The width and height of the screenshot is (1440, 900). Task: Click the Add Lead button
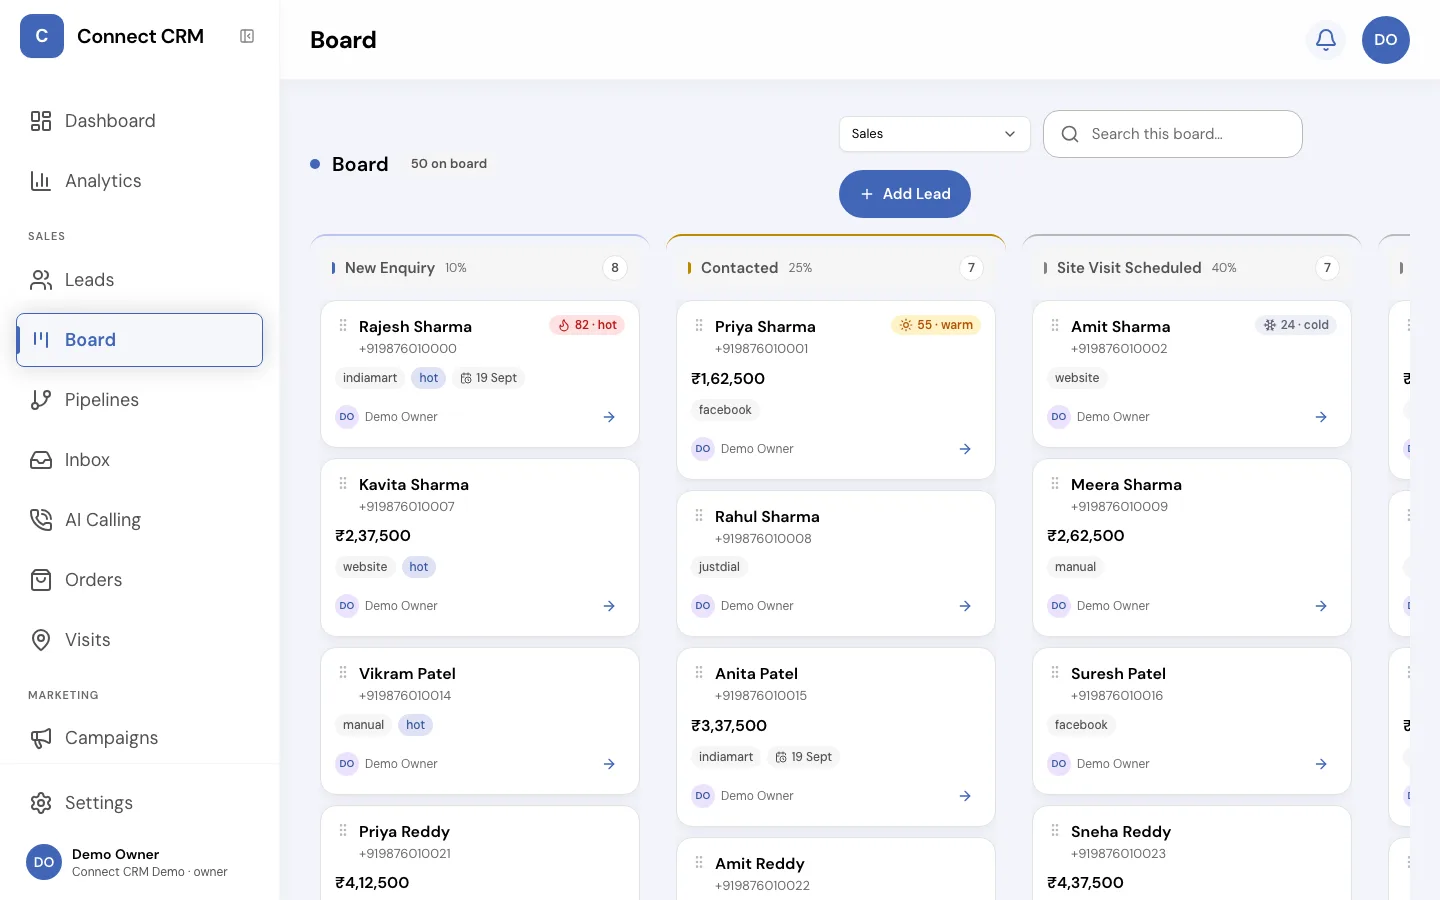[905, 194]
